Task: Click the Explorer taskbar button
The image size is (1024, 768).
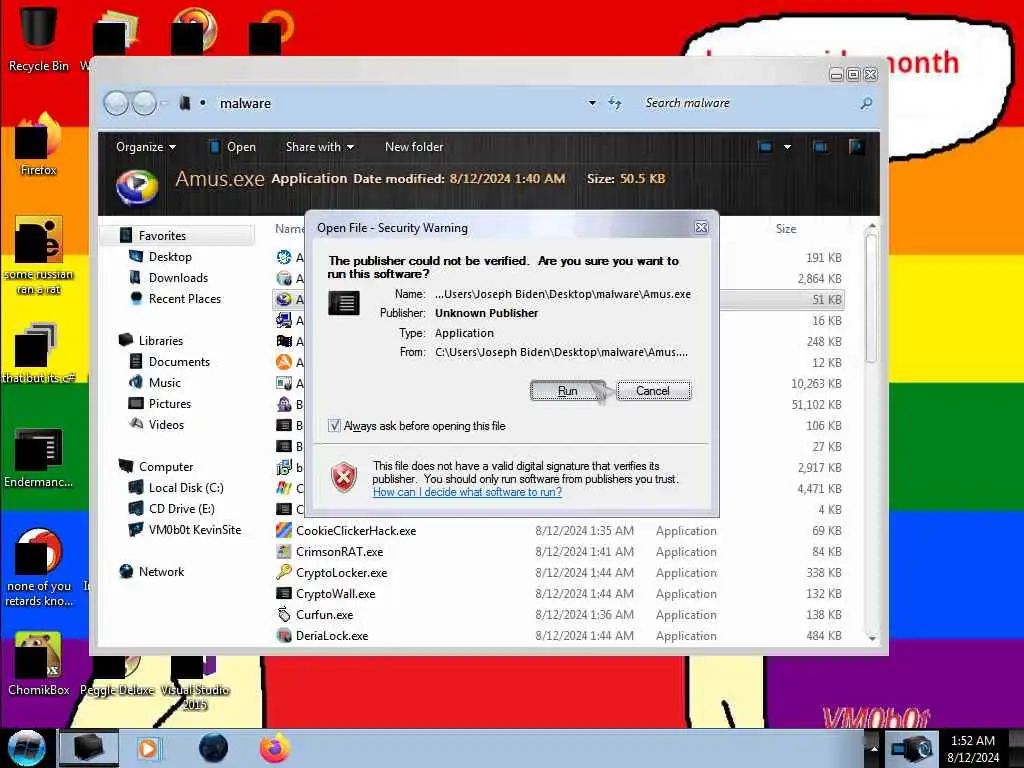Action: pos(89,748)
